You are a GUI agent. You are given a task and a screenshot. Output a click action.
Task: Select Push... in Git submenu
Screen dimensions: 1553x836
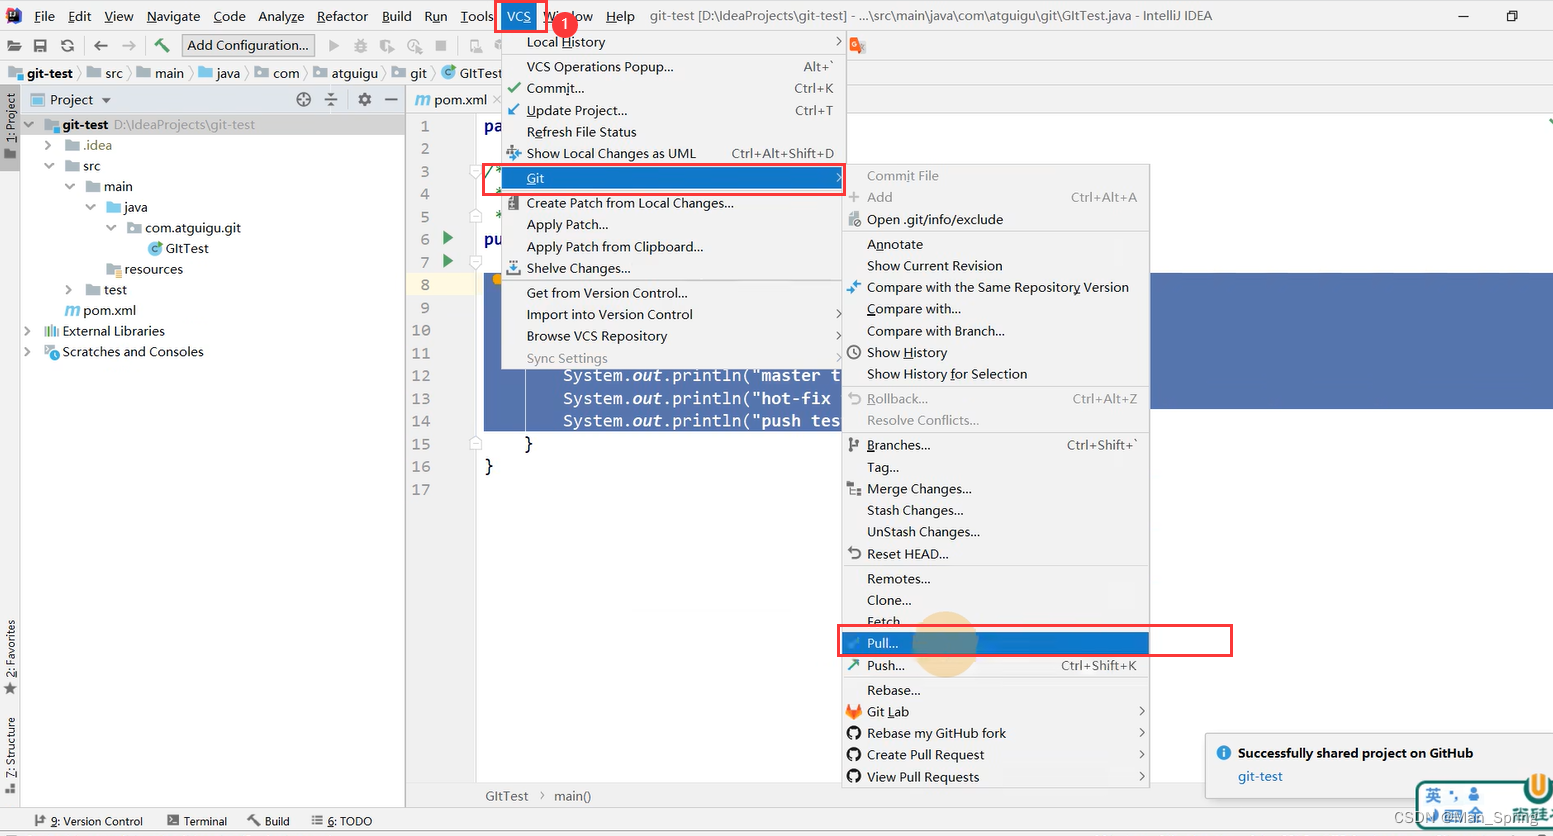(x=995, y=665)
